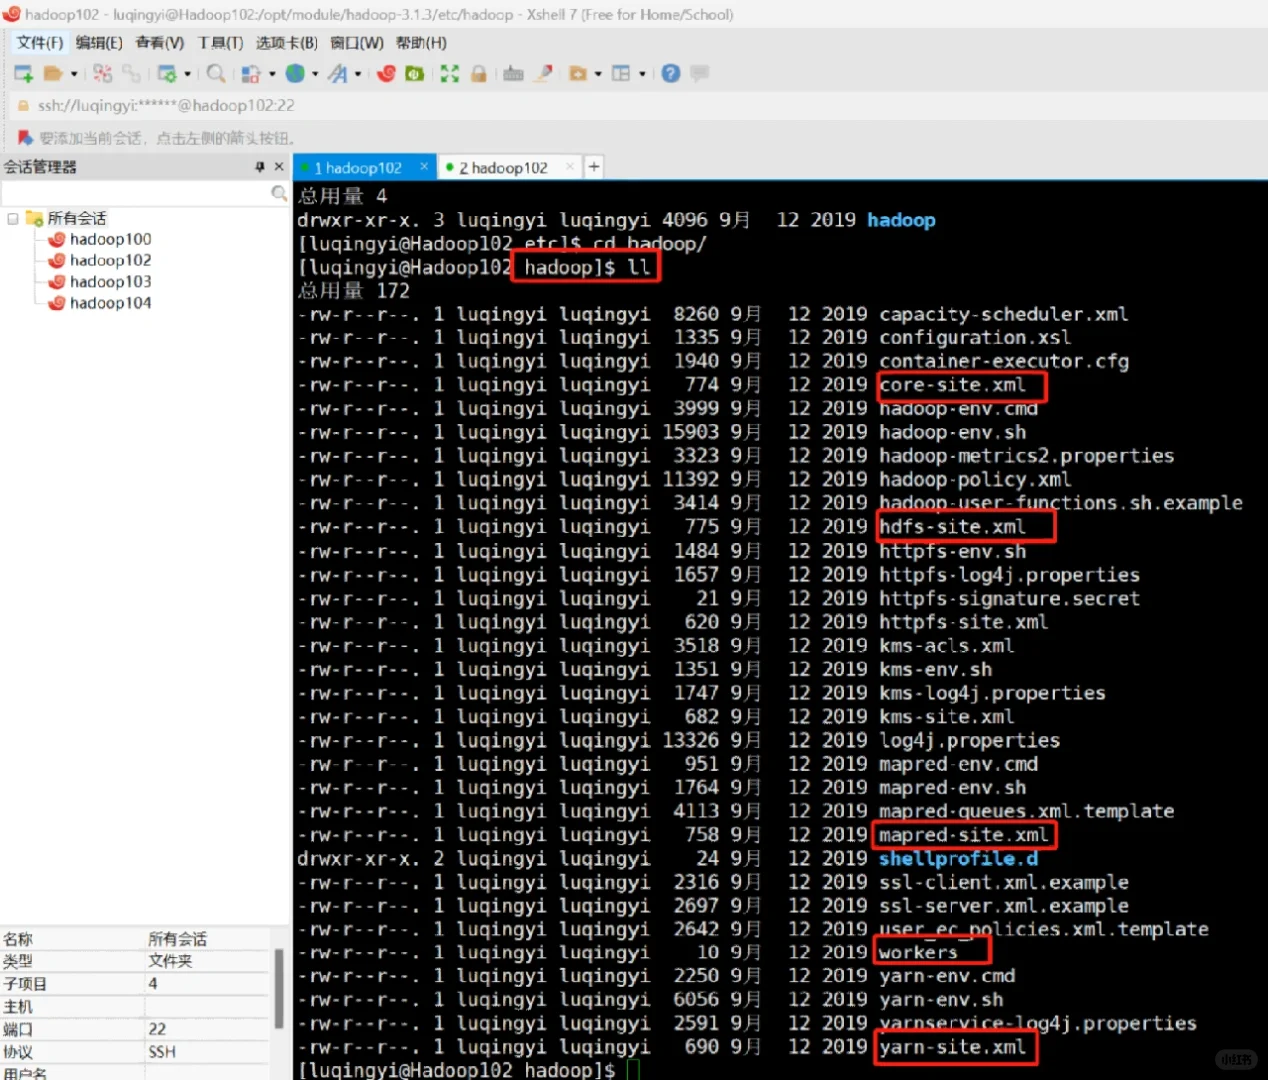The height and width of the screenshot is (1080, 1268).
Task: Open a session using the folder toolbar icon
Action: click(53, 73)
